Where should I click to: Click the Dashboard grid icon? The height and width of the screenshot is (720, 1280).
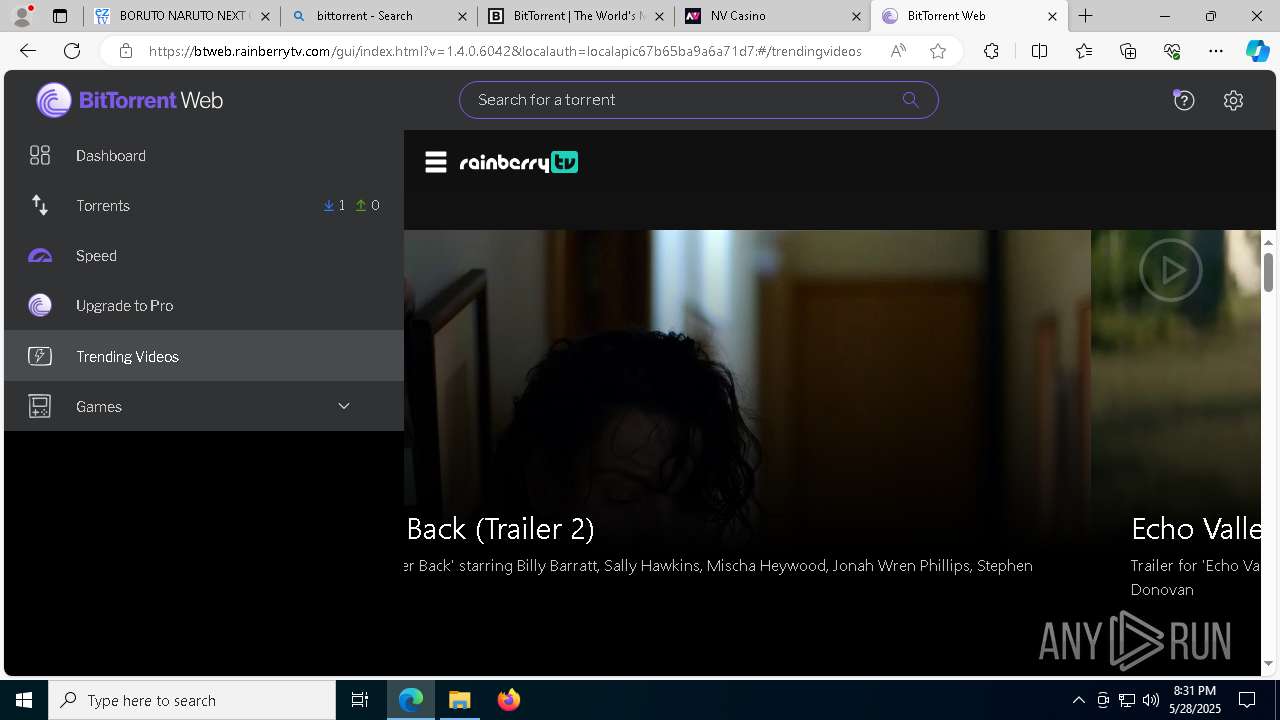[40, 155]
